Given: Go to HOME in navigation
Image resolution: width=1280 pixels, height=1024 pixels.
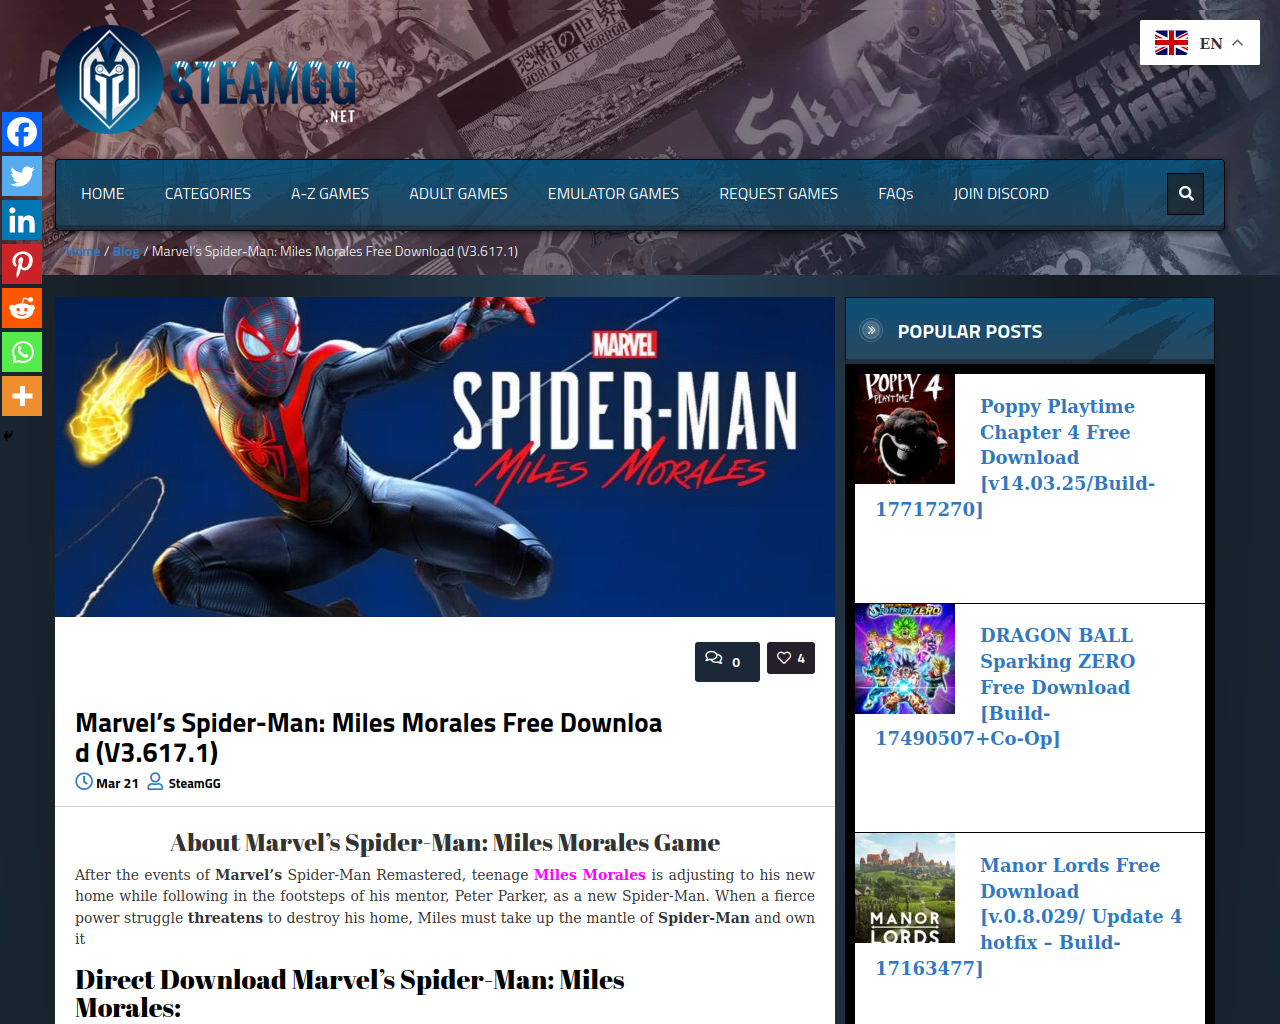Looking at the screenshot, I should pos(103,194).
